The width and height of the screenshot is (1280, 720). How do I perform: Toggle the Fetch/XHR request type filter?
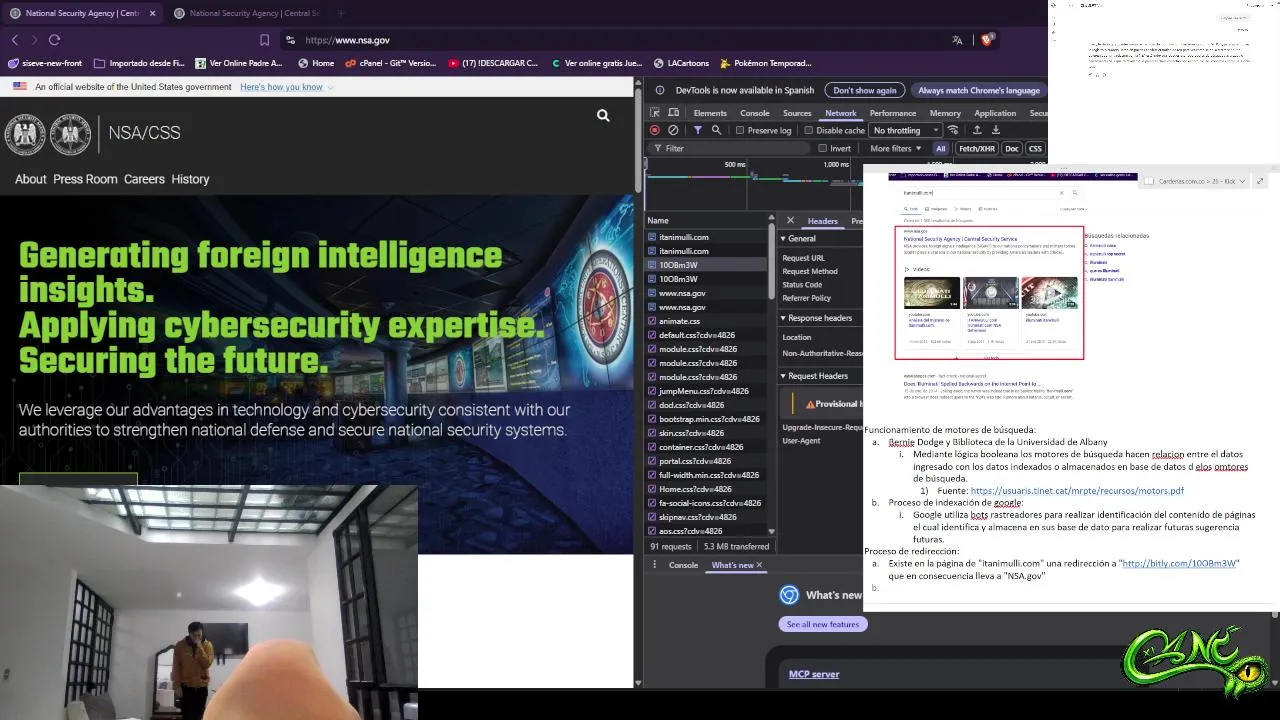tap(977, 148)
